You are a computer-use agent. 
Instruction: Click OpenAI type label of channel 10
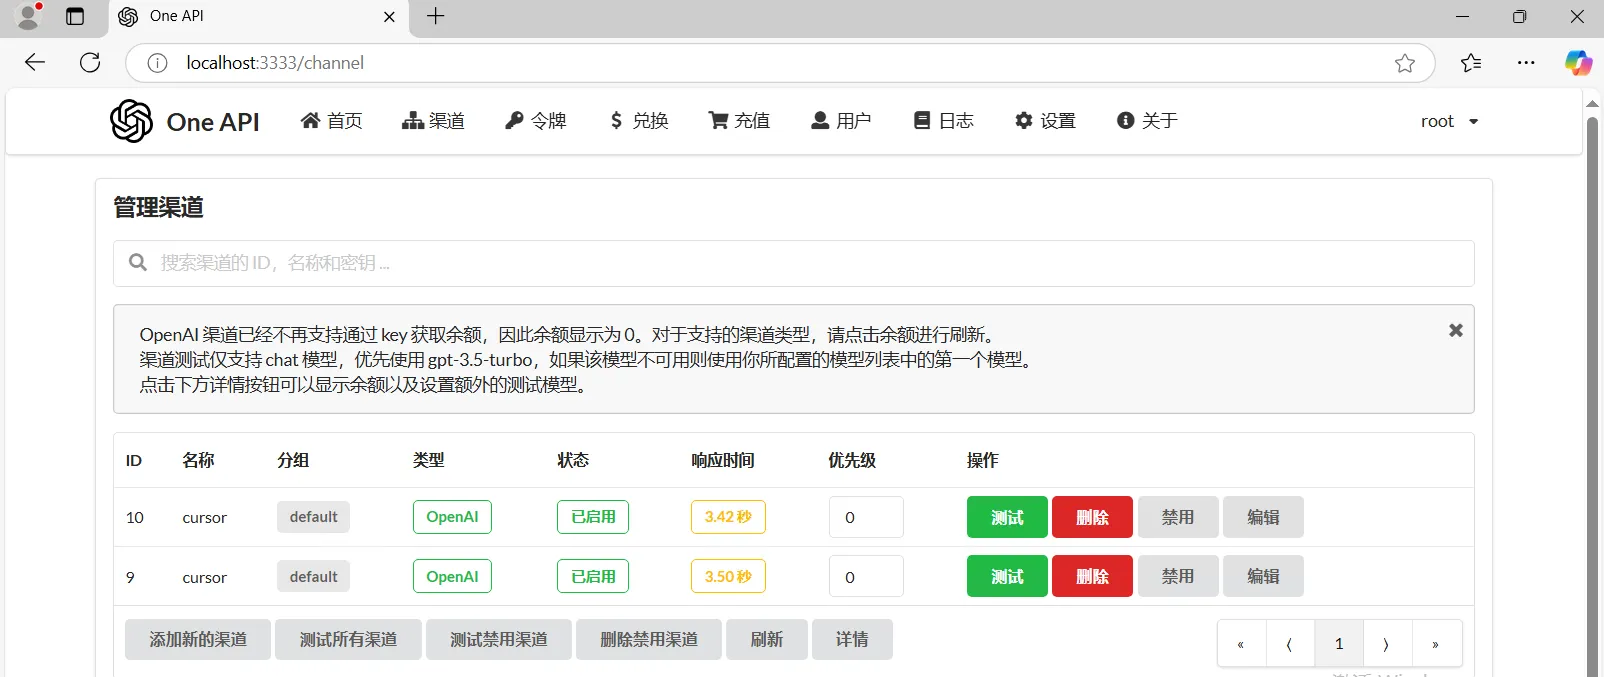pos(452,517)
